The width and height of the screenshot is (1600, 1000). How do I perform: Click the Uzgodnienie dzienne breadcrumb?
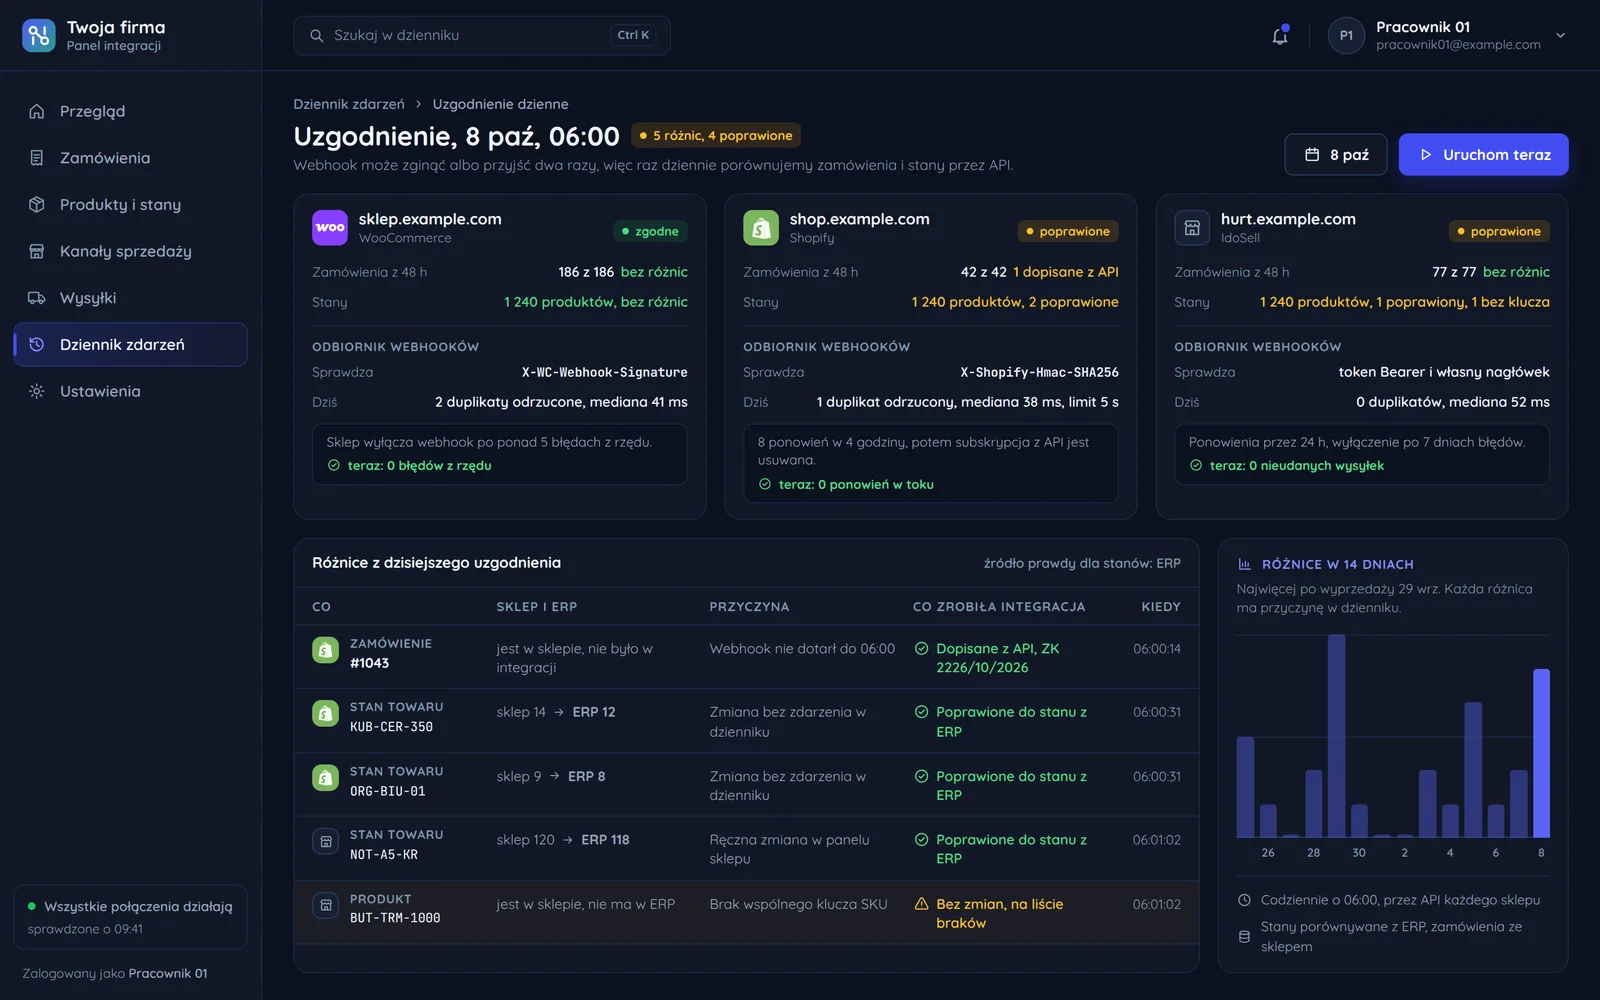500,104
